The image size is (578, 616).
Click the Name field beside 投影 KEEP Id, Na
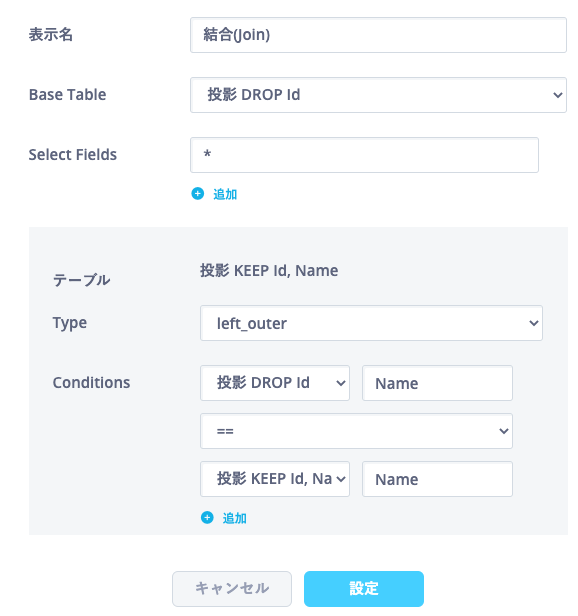437,479
